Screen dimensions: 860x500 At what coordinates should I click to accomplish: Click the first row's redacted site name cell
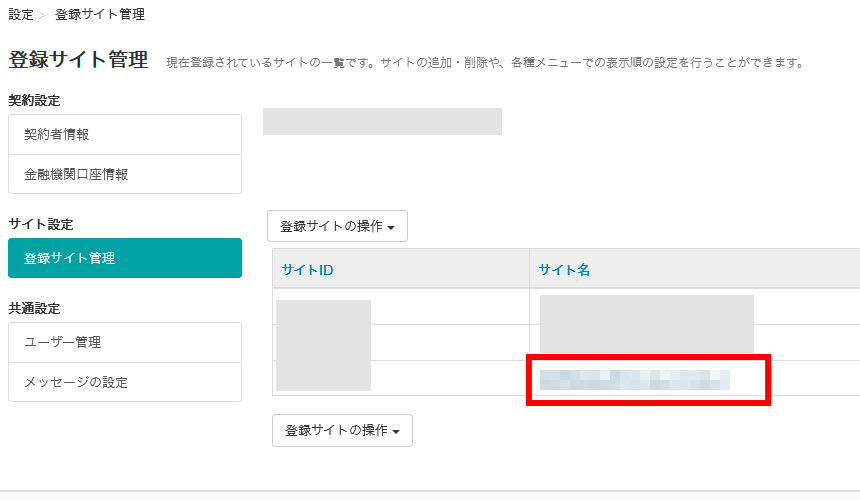646,308
